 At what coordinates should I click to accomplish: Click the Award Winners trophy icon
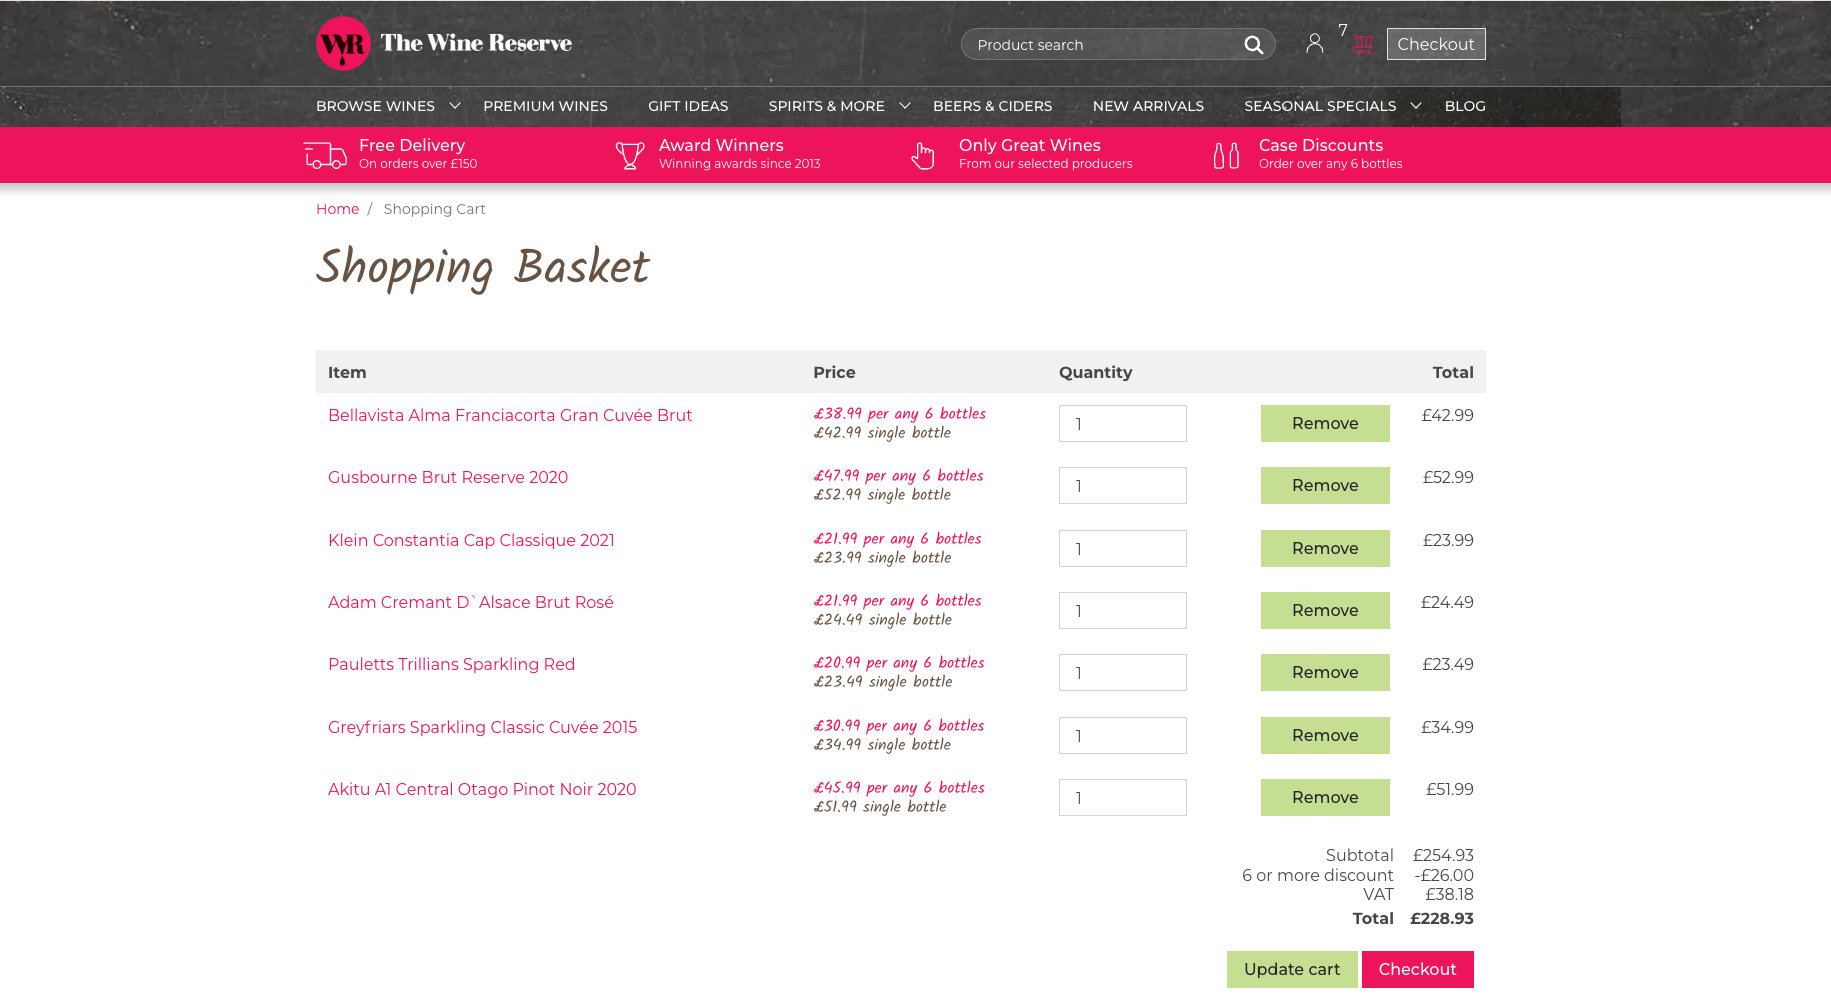tap(630, 155)
